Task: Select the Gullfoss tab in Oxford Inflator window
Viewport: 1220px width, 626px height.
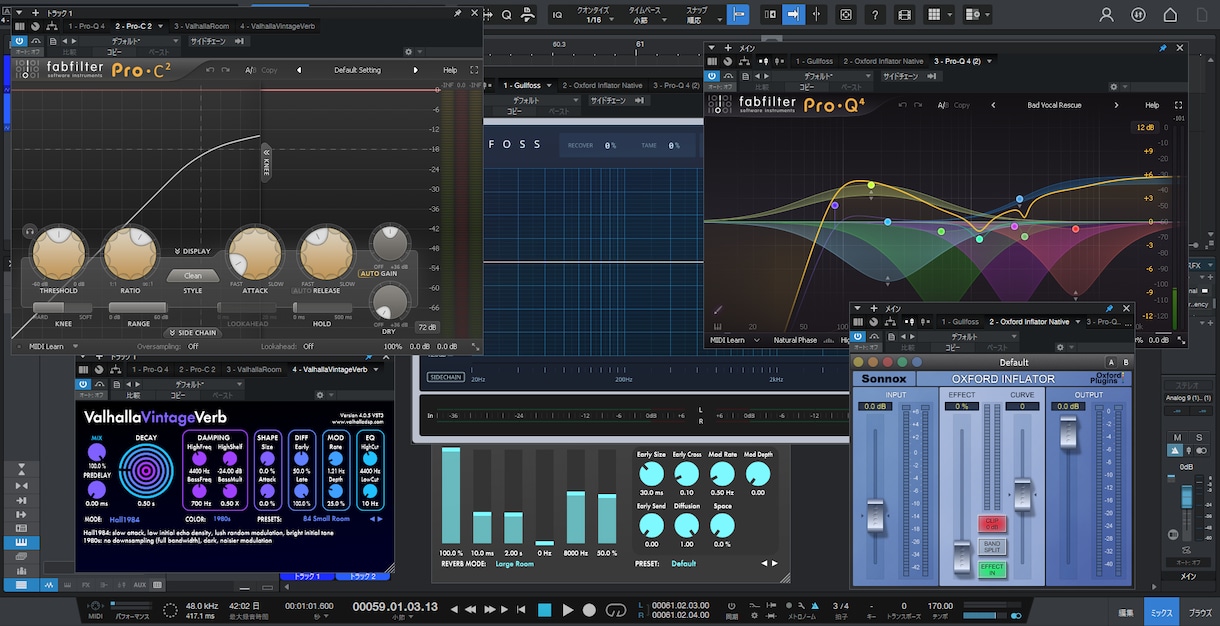Action: coord(959,322)
